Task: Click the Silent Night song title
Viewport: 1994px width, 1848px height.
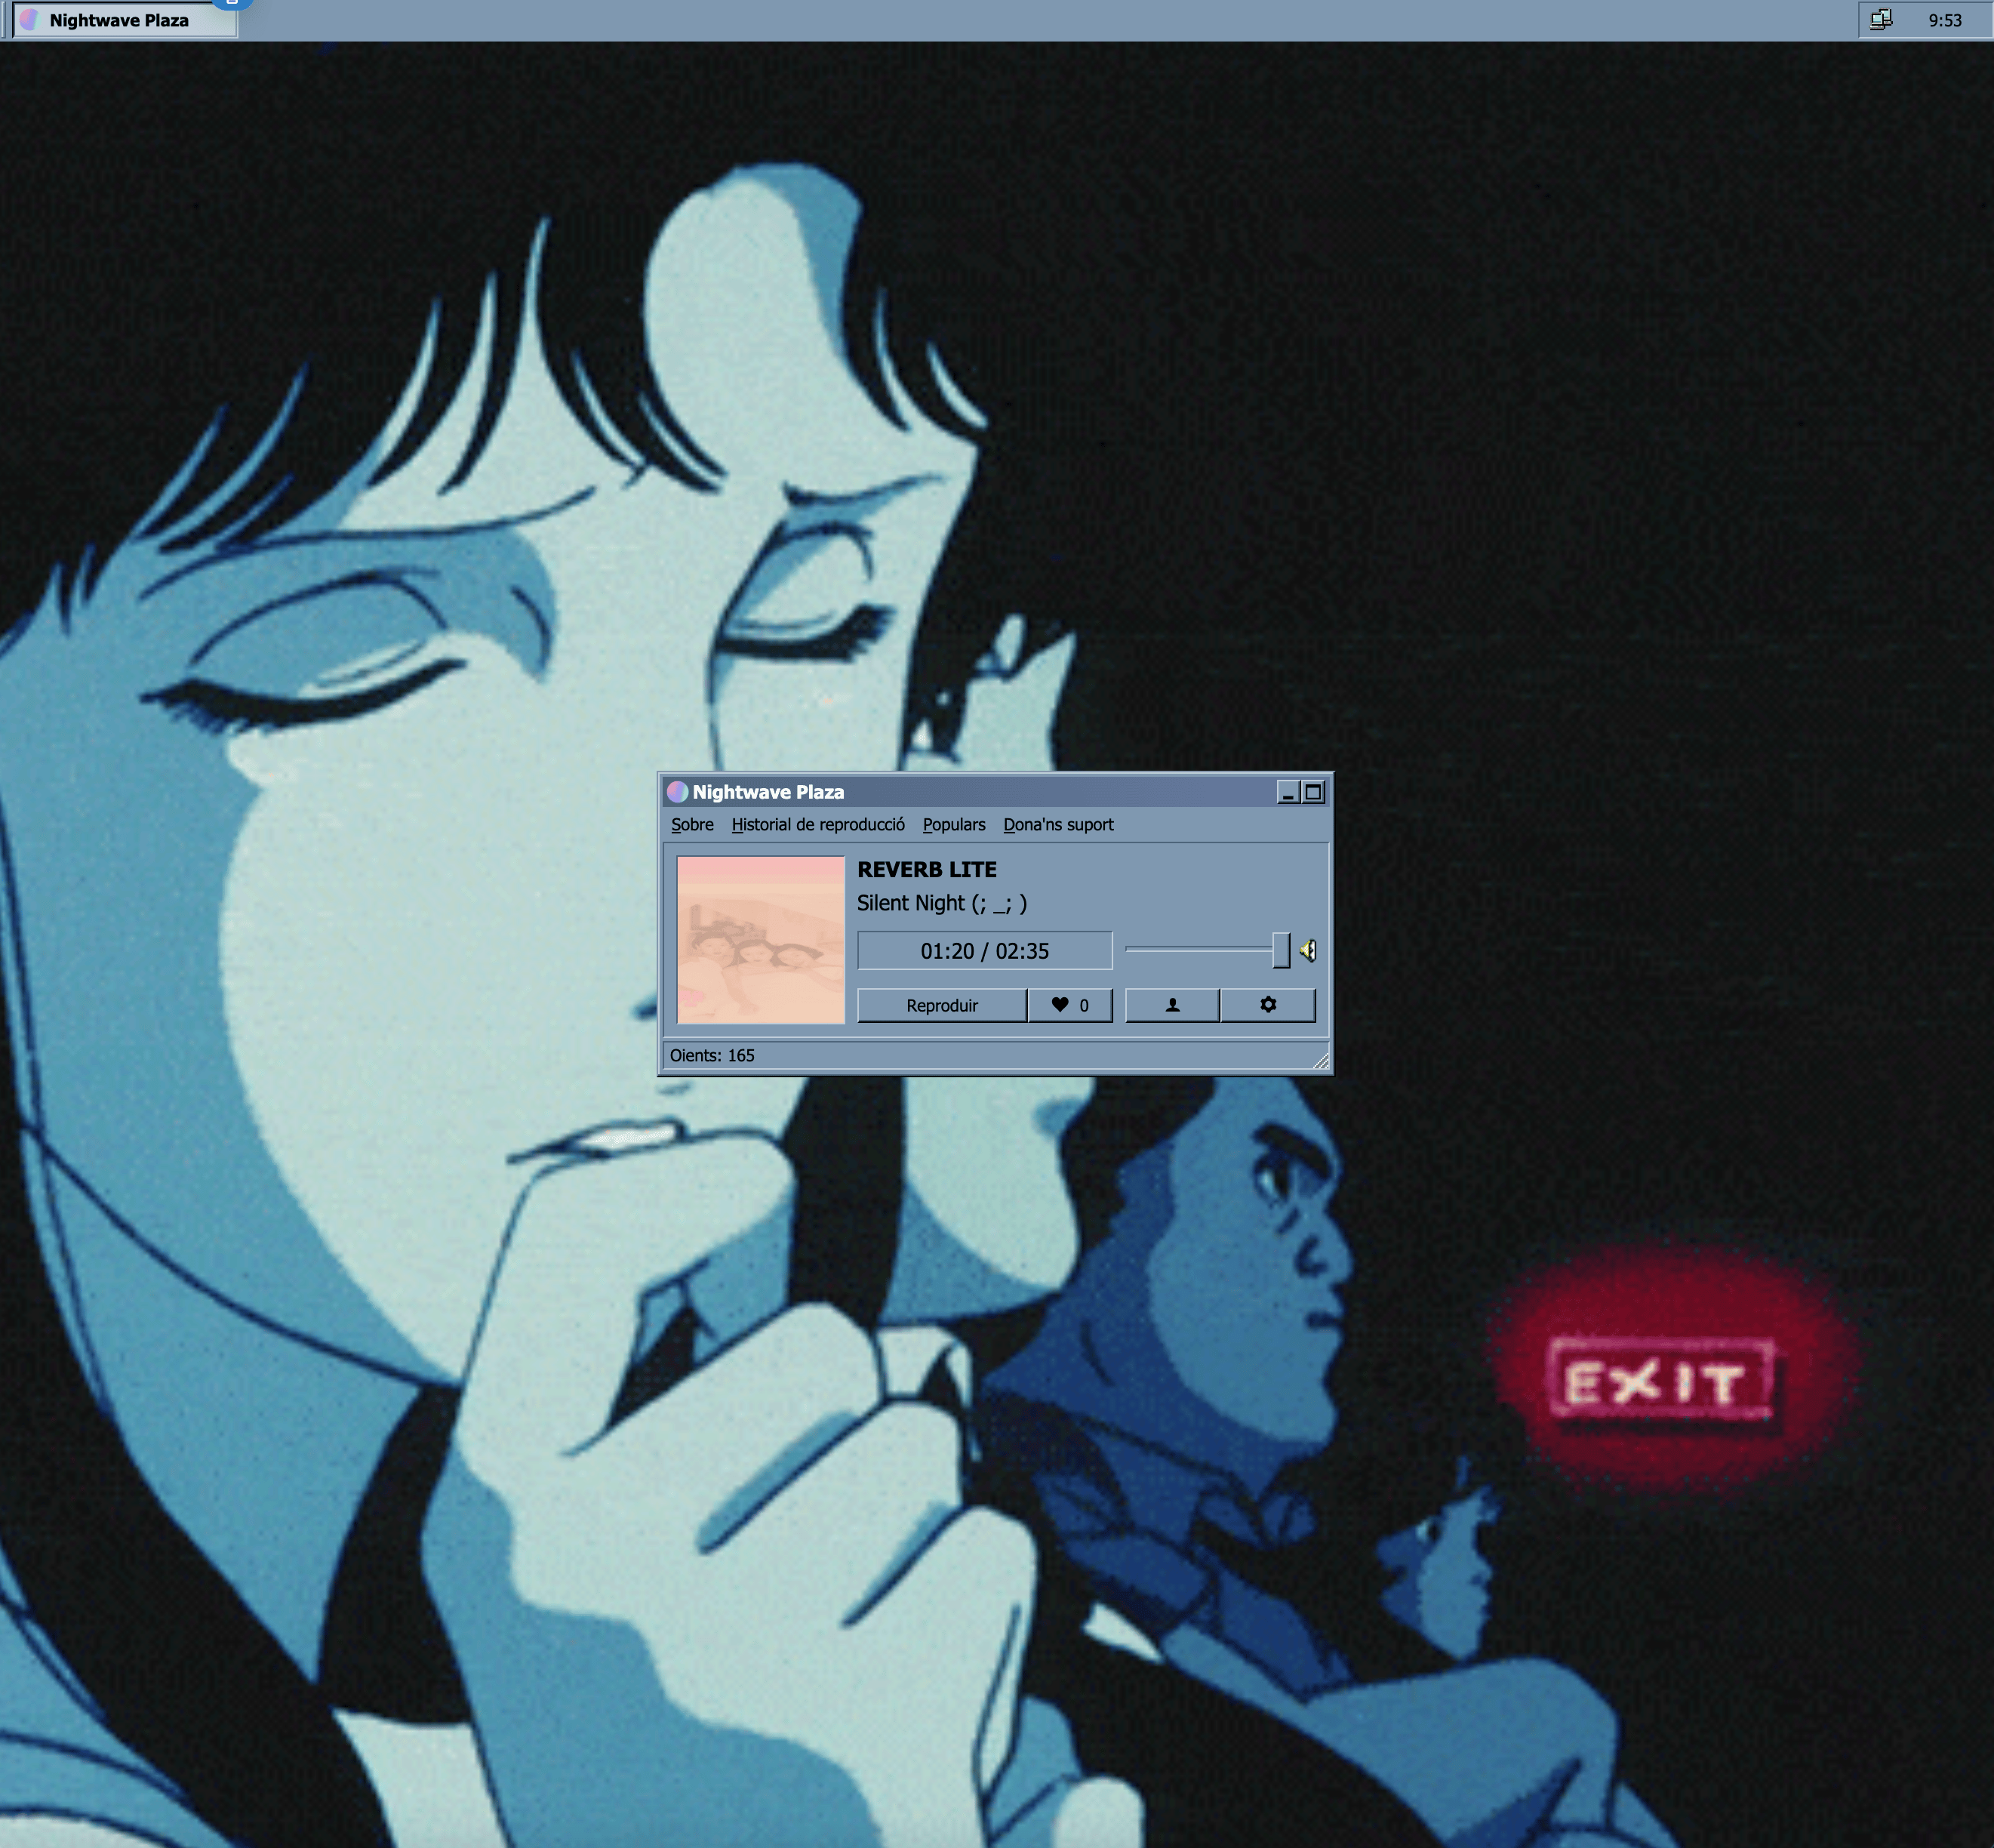Action: pos(942,903)
